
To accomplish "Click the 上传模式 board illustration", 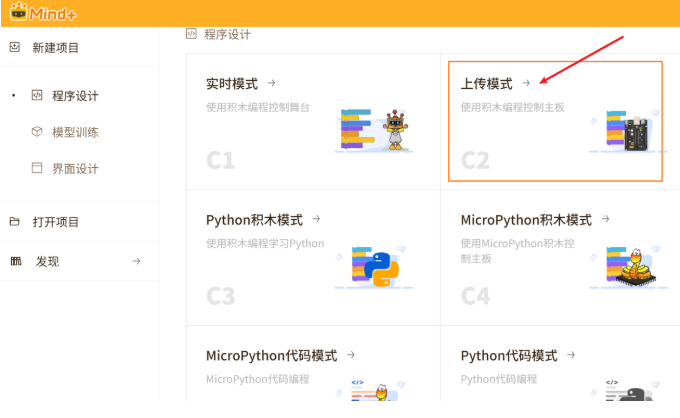I will pyautogui.click(x=628, y=131).
